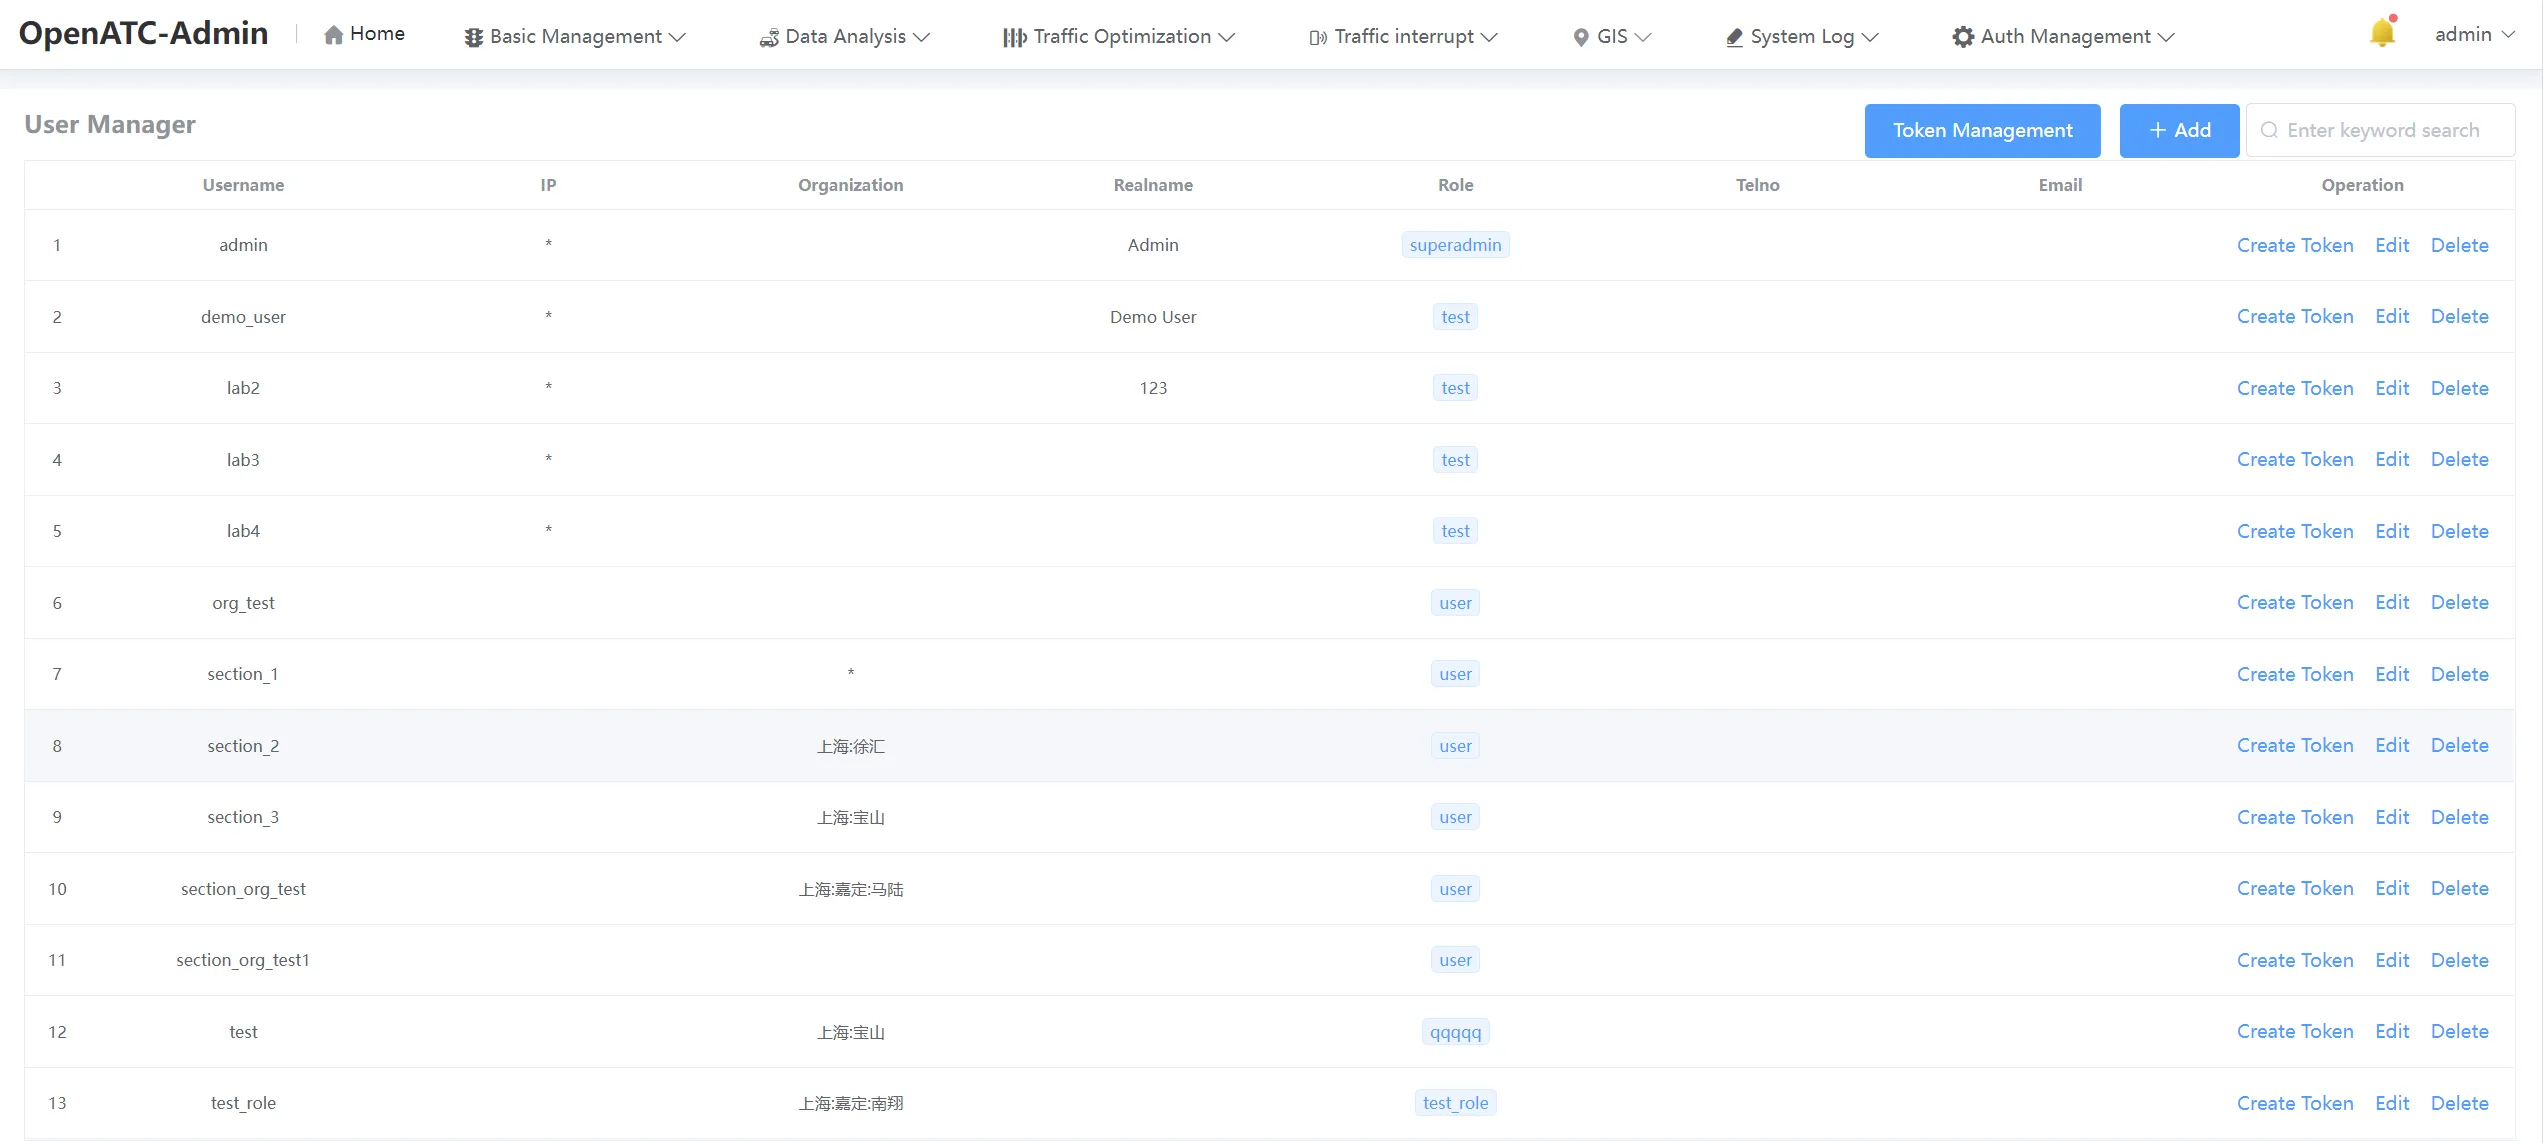Expand the Basic Management chevron

(x=677, y=37)
